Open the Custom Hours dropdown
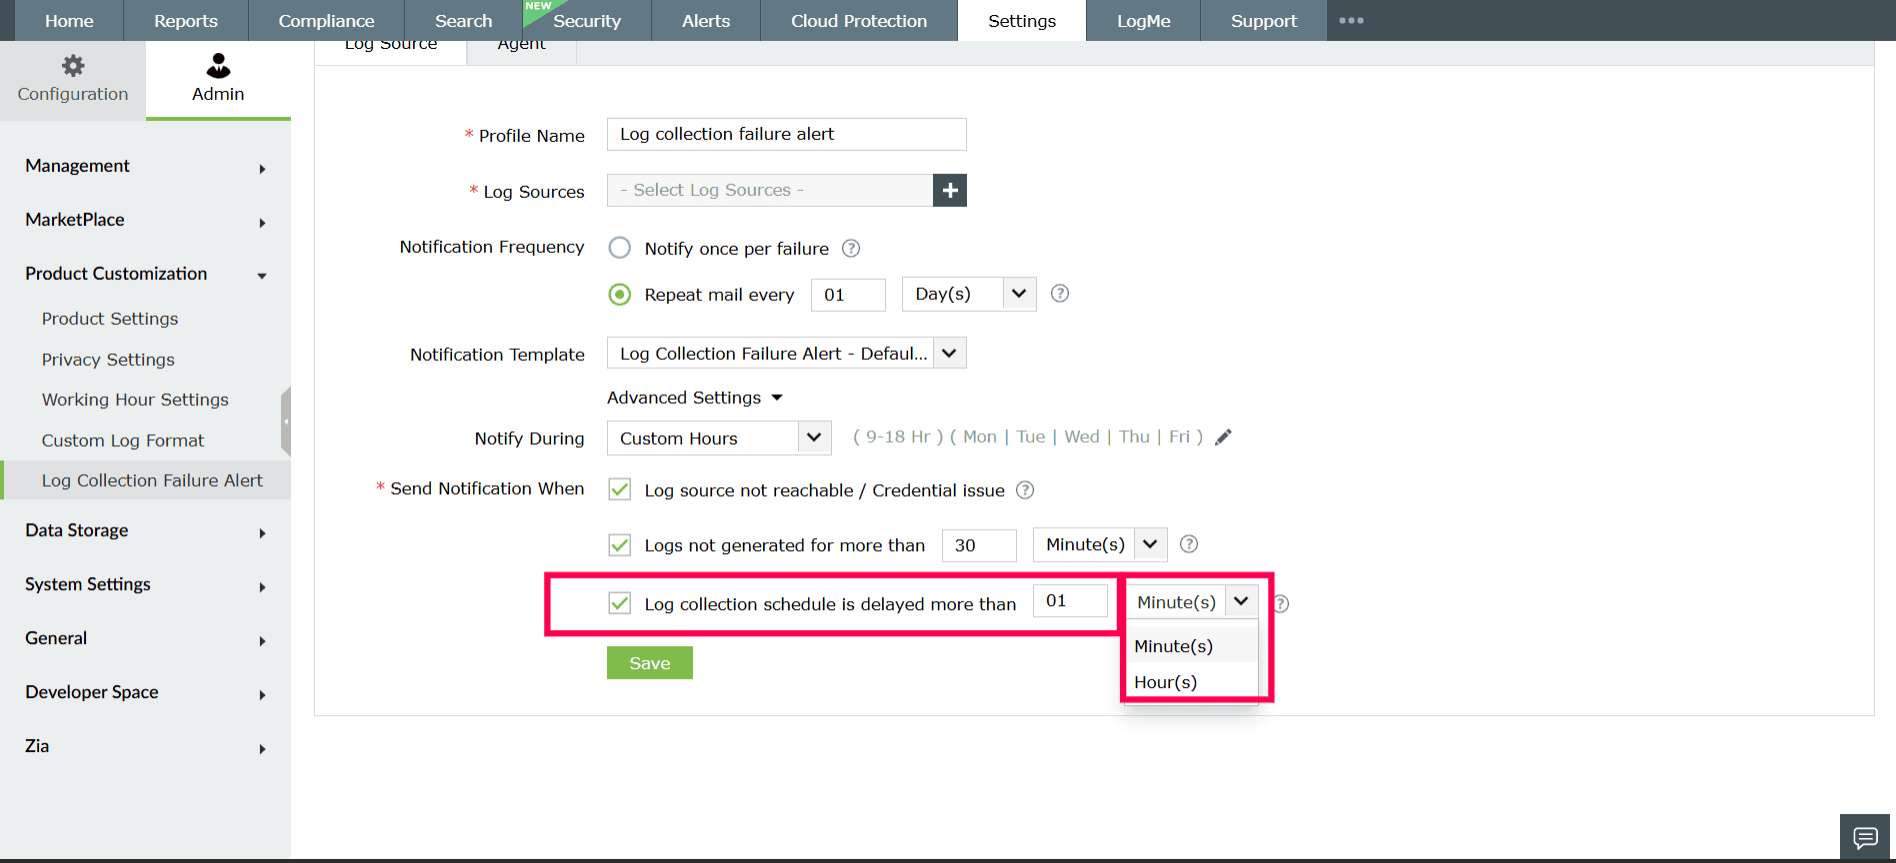Viewport: 1896px width, 863px height. click(719, 438)
